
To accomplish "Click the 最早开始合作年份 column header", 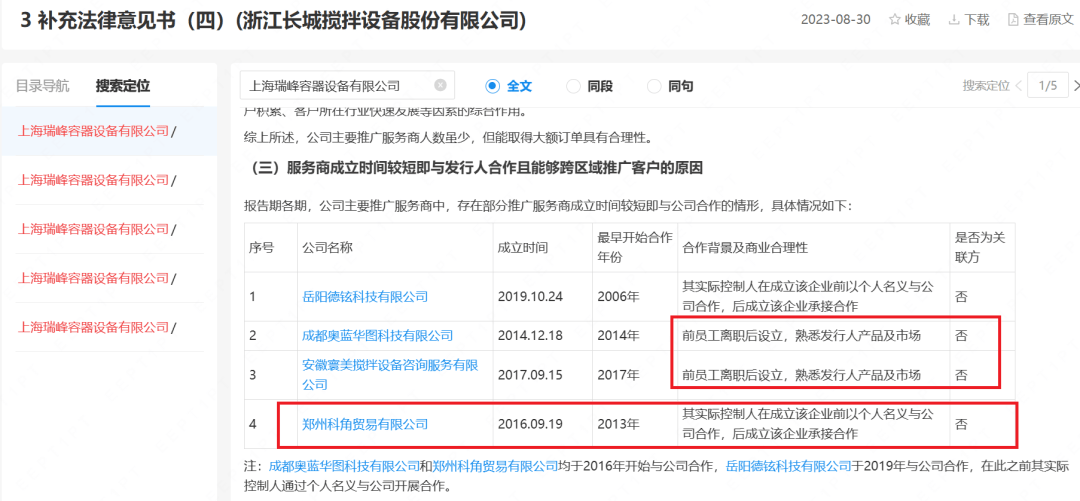I will pyautogui.click(x=634, y=247).
